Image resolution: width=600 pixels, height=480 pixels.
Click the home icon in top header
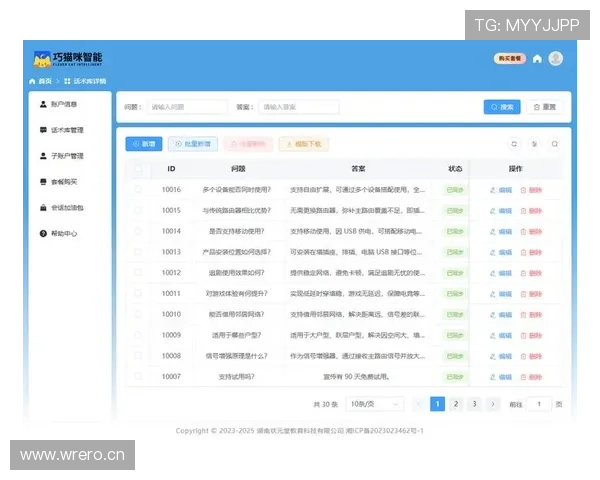[x=537, y=59]
